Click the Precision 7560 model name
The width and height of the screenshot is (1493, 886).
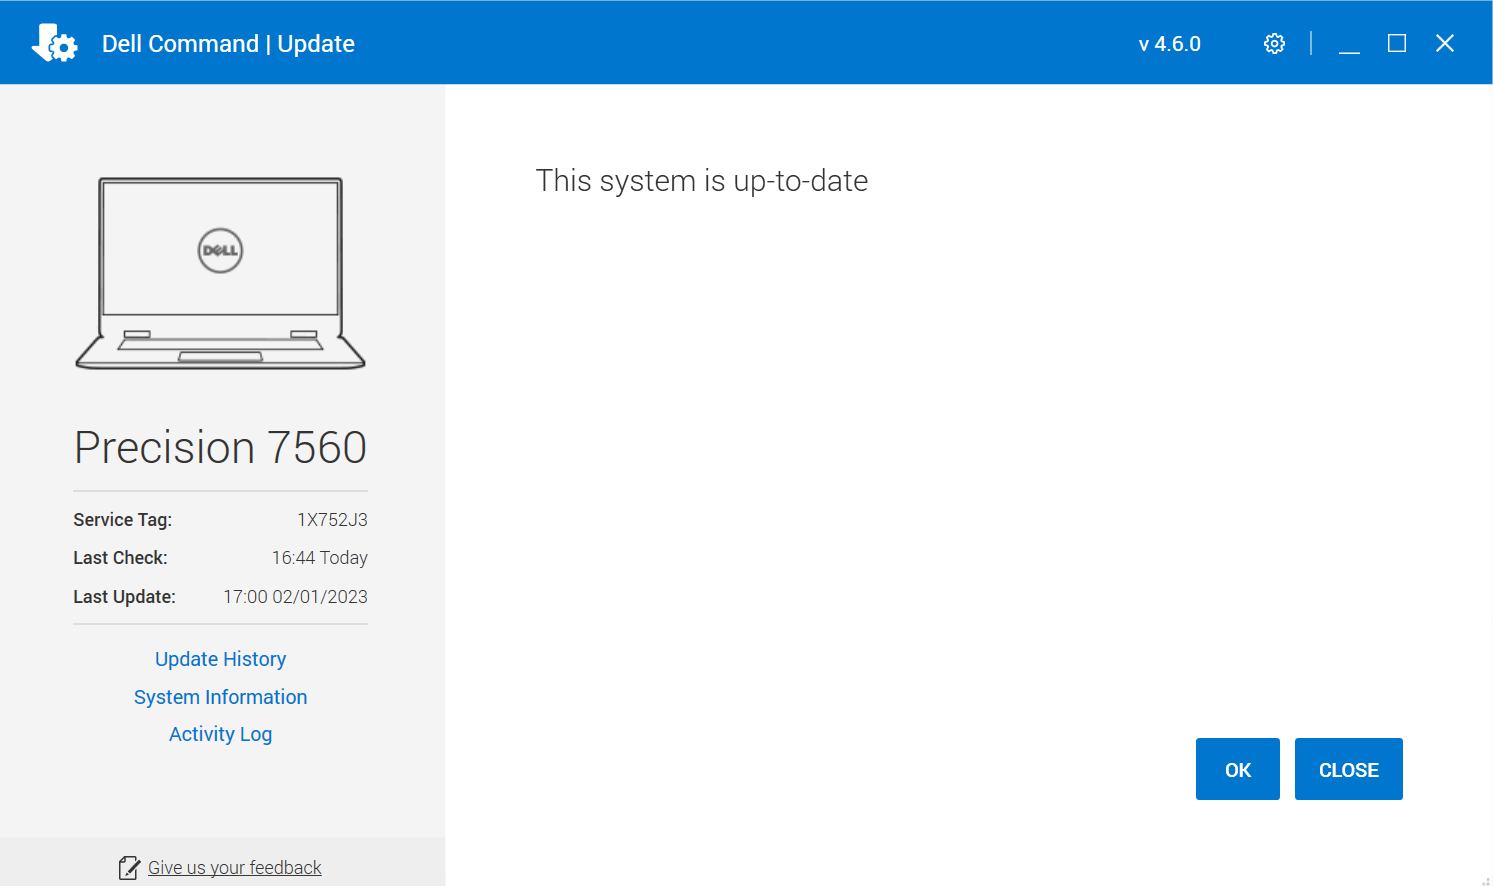click(x=220, y=447)
